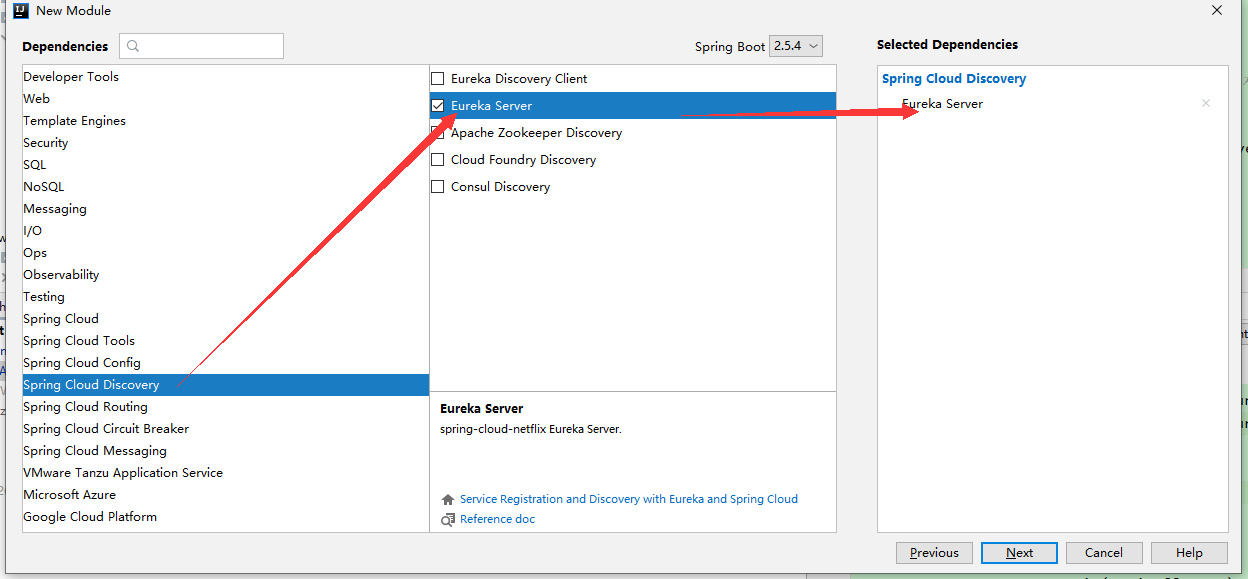Click the Cloud Foundry Discovery label
The width and height of the screenshot is (1248, 579).
pyautogui.click(x=523, y=159)
